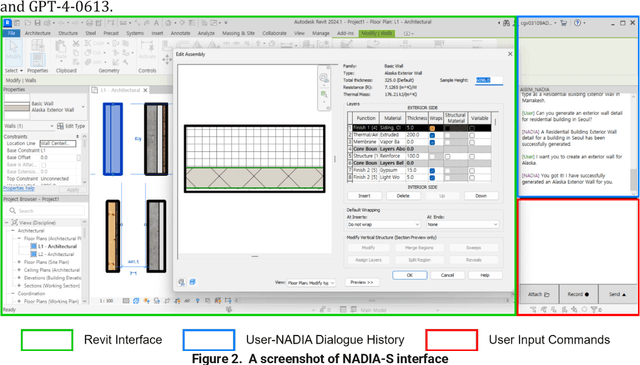640x365 pixels.
Task: Toggle Wraps checkbox for Finish 1 Siding row
Action: coord(432,128)
